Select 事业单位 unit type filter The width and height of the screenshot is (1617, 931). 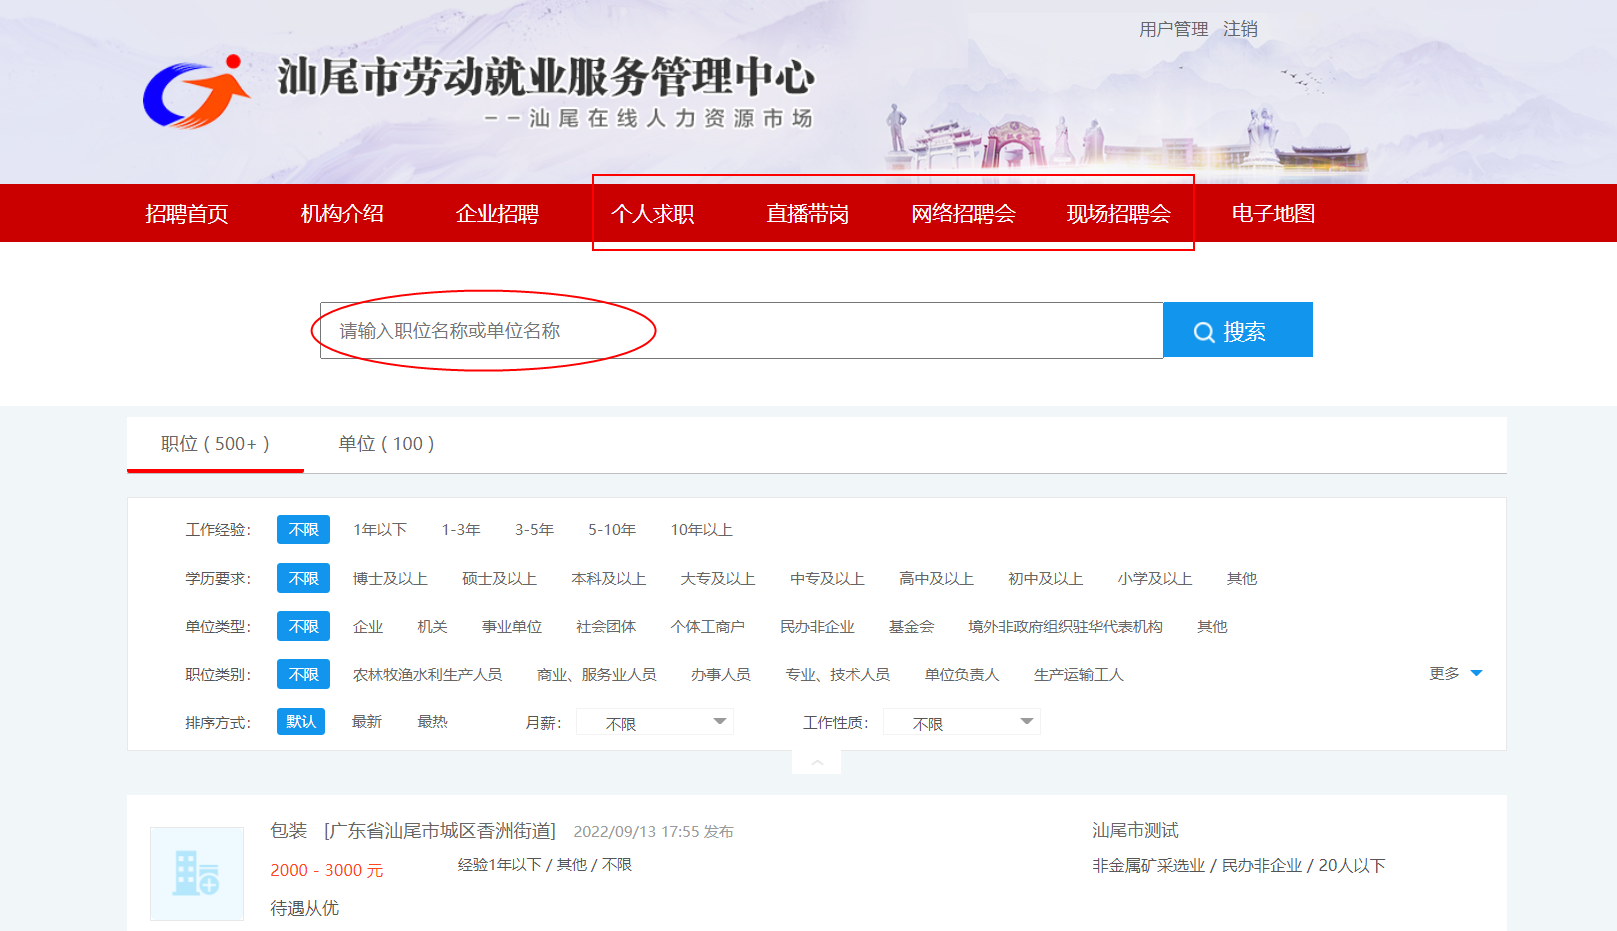click(x=511, y=627)
